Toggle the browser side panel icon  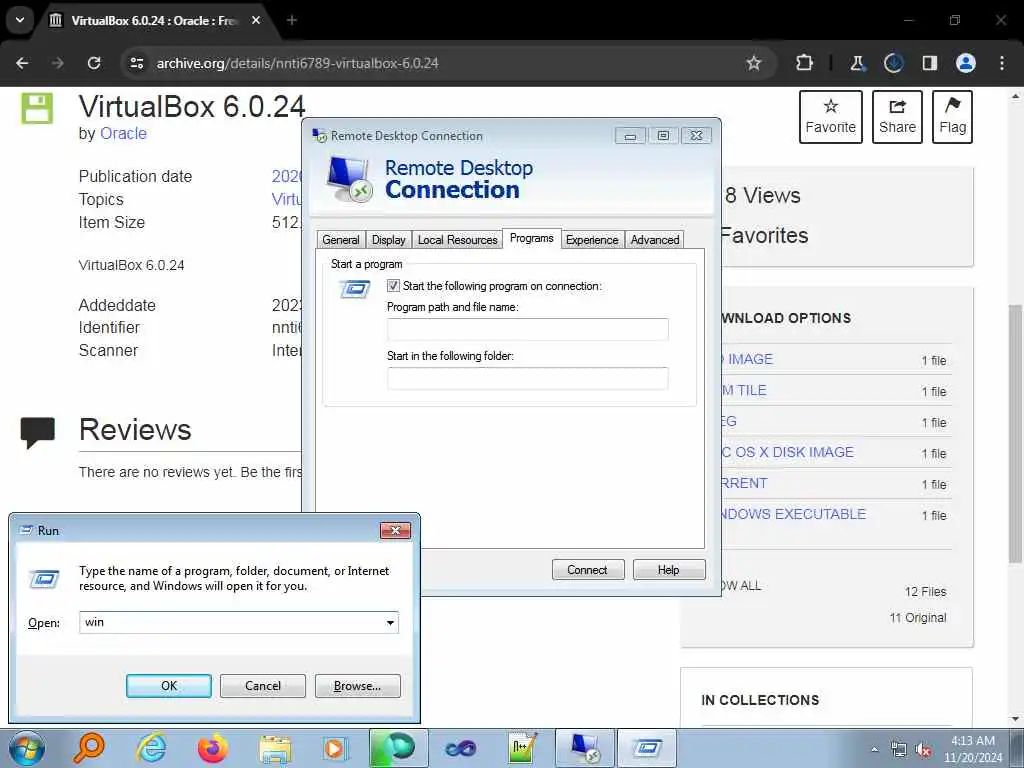click(x=930, y=63)
